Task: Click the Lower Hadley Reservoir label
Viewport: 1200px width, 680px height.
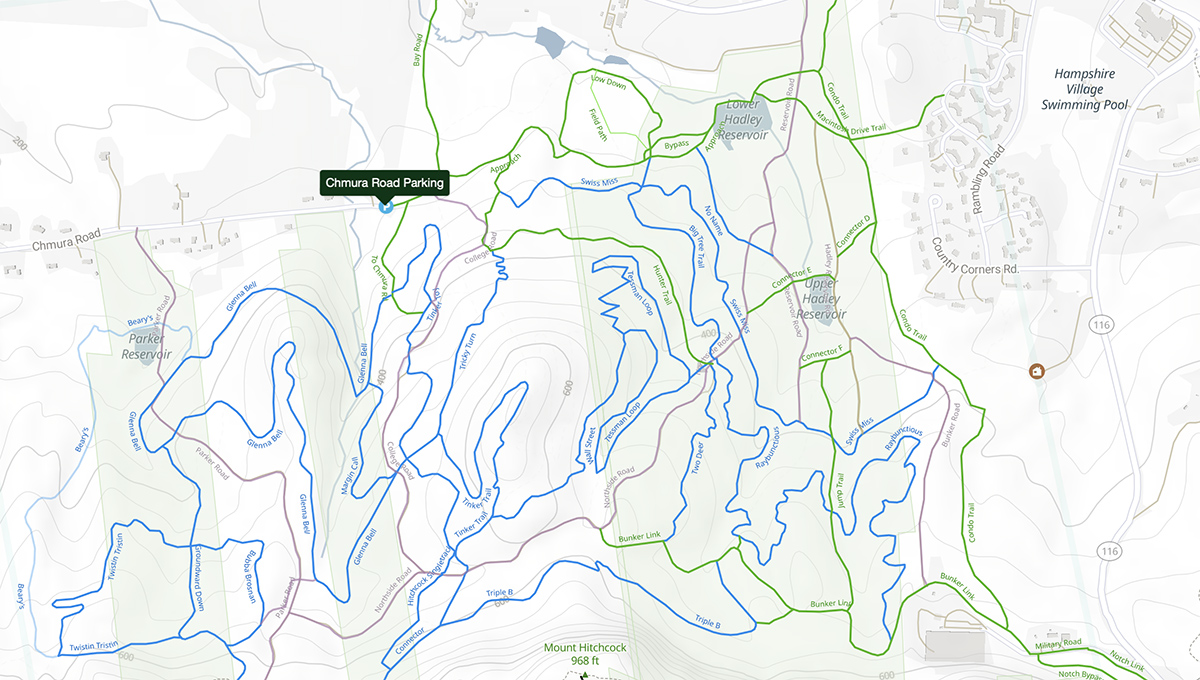Action: (x=743, y=120)
